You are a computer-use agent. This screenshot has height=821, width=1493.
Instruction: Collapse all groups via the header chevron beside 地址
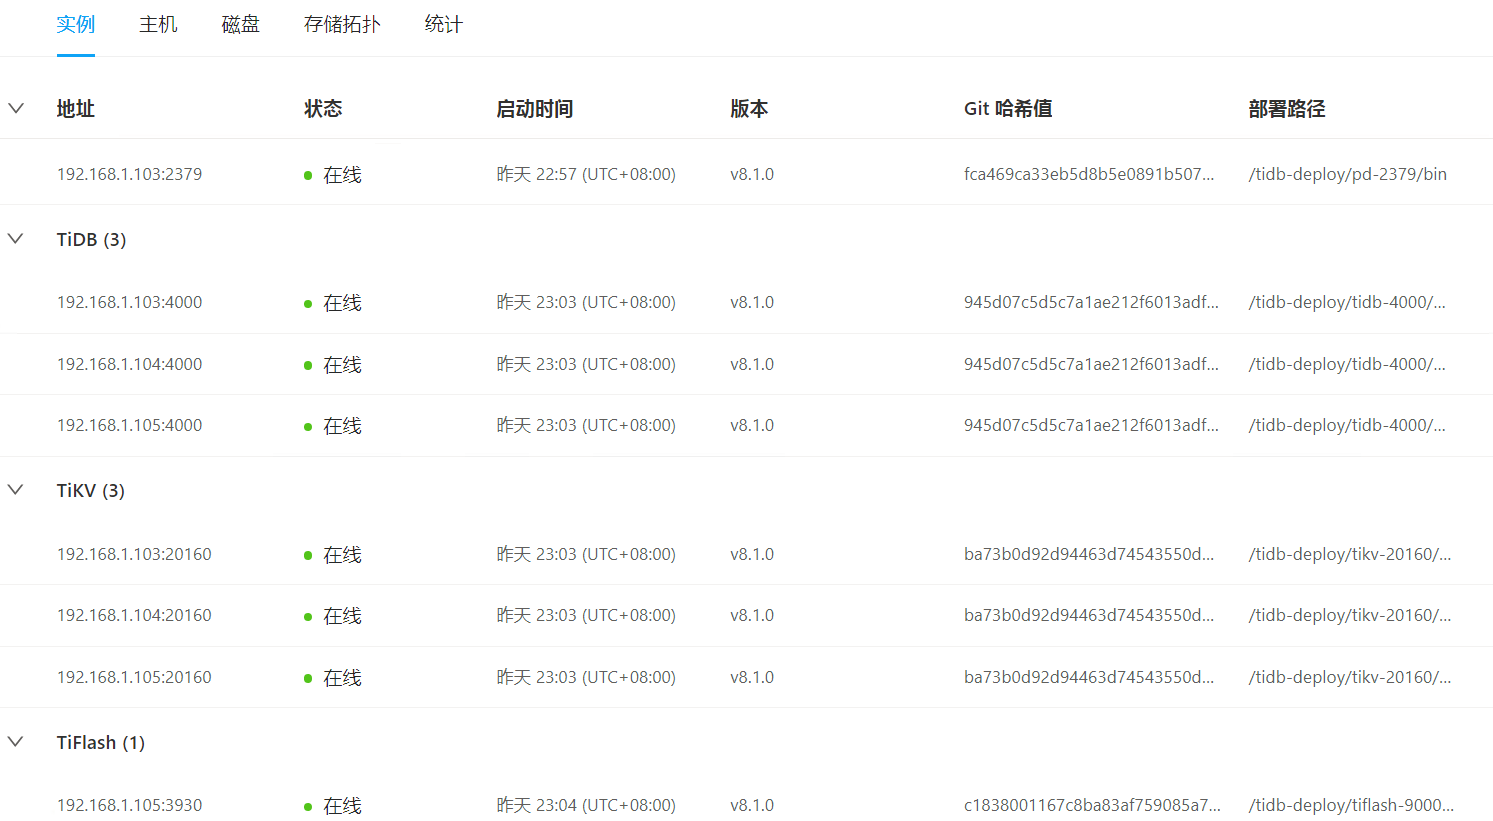click(16, 108)
